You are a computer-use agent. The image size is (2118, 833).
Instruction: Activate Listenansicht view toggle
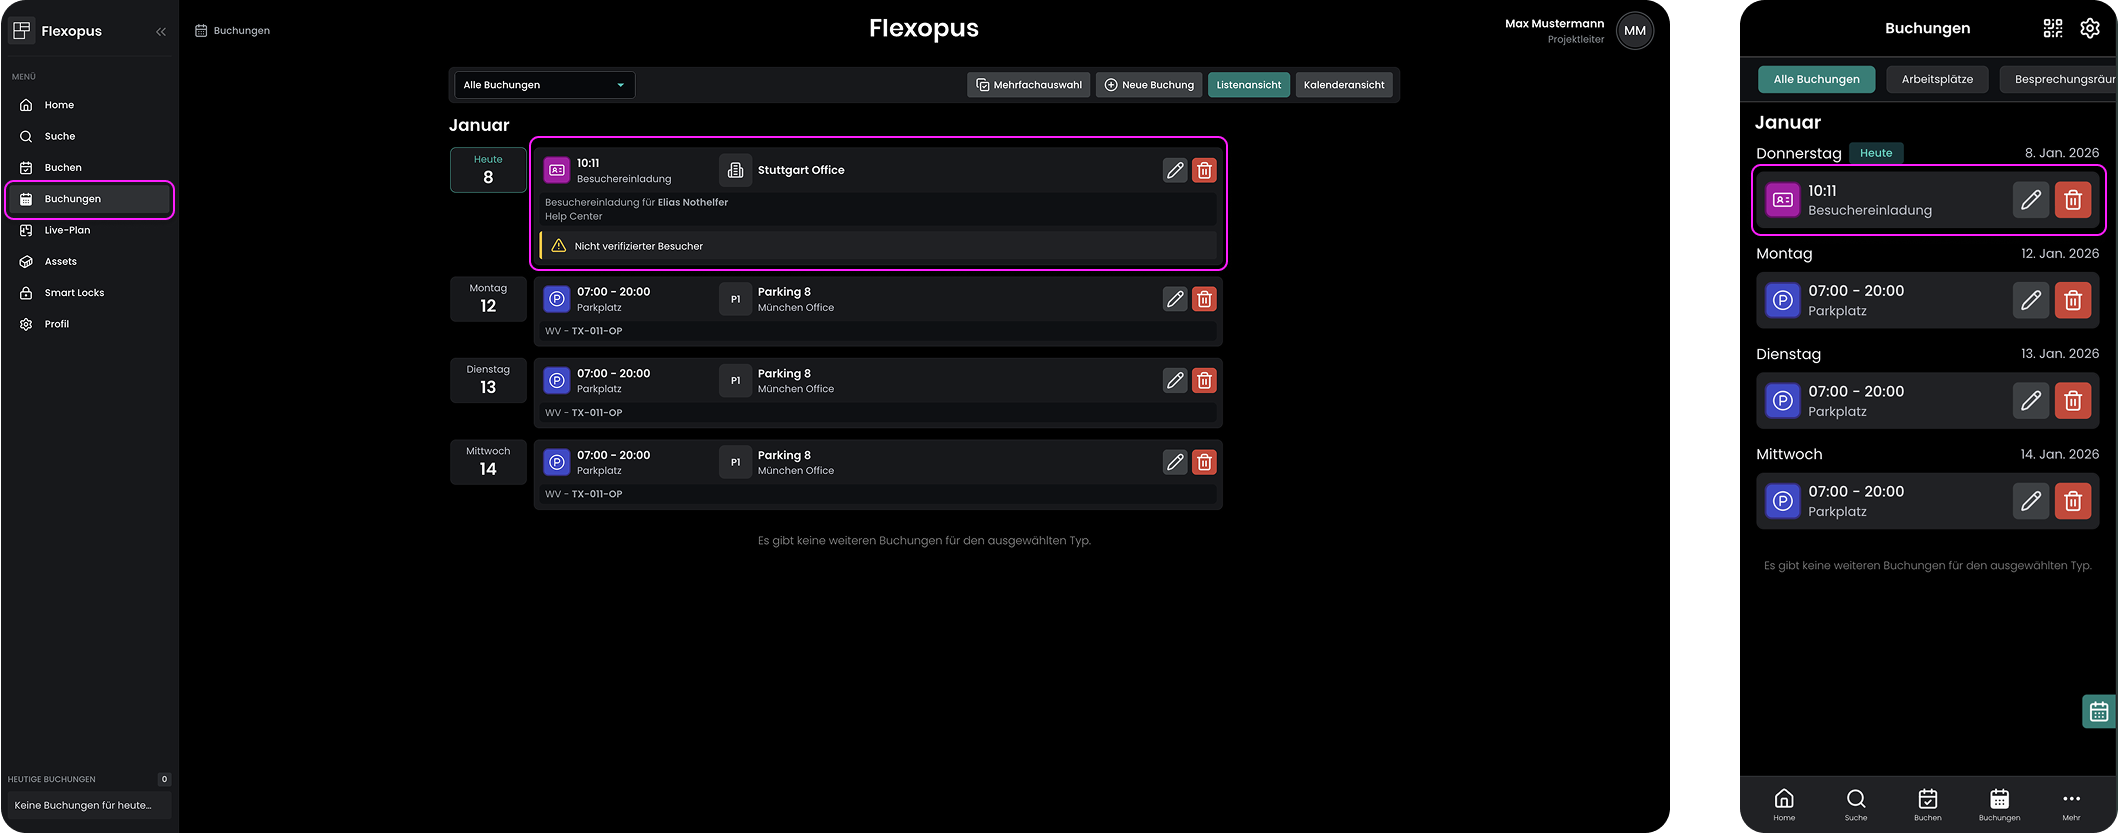[x=1248, y=85]
